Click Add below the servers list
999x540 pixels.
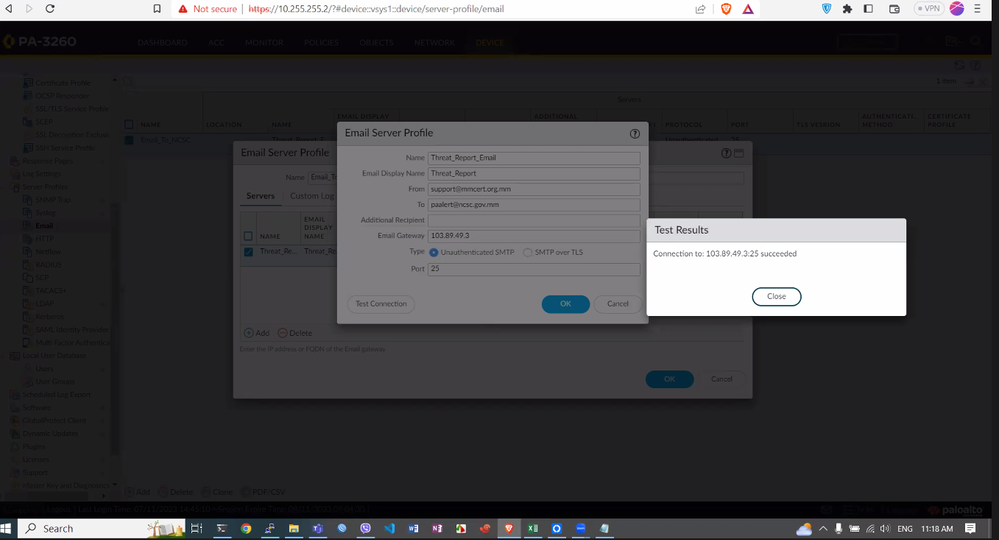[x=257, y=333]
